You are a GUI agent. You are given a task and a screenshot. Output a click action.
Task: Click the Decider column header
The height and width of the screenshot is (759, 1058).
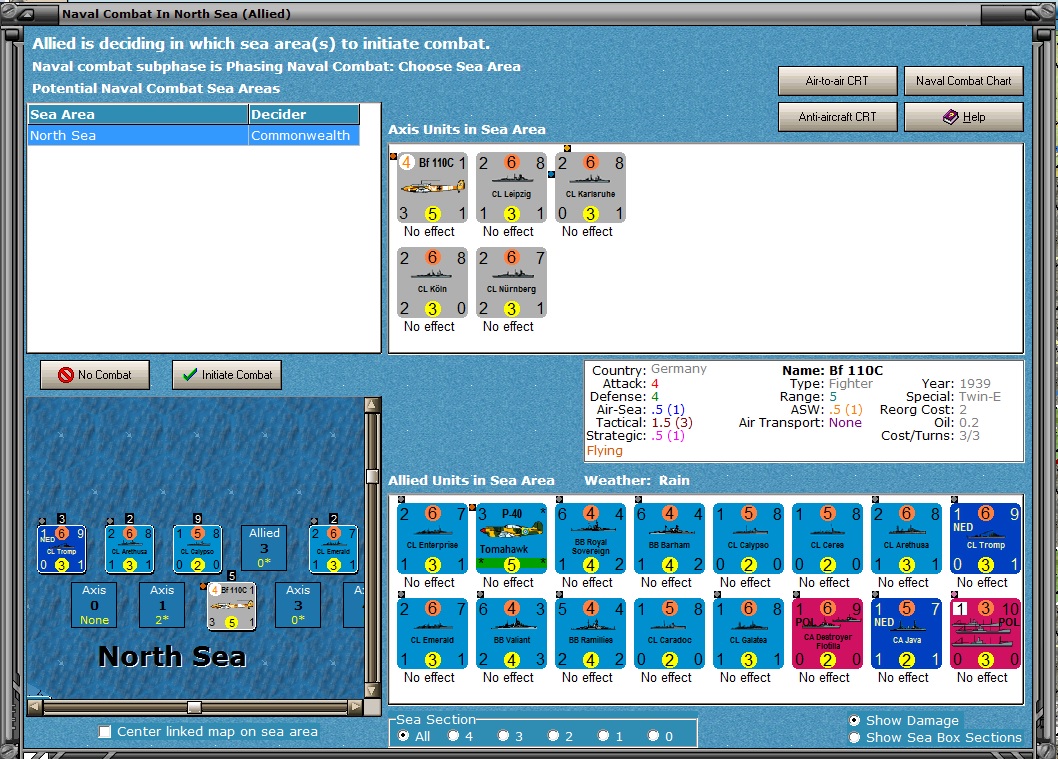304,115
